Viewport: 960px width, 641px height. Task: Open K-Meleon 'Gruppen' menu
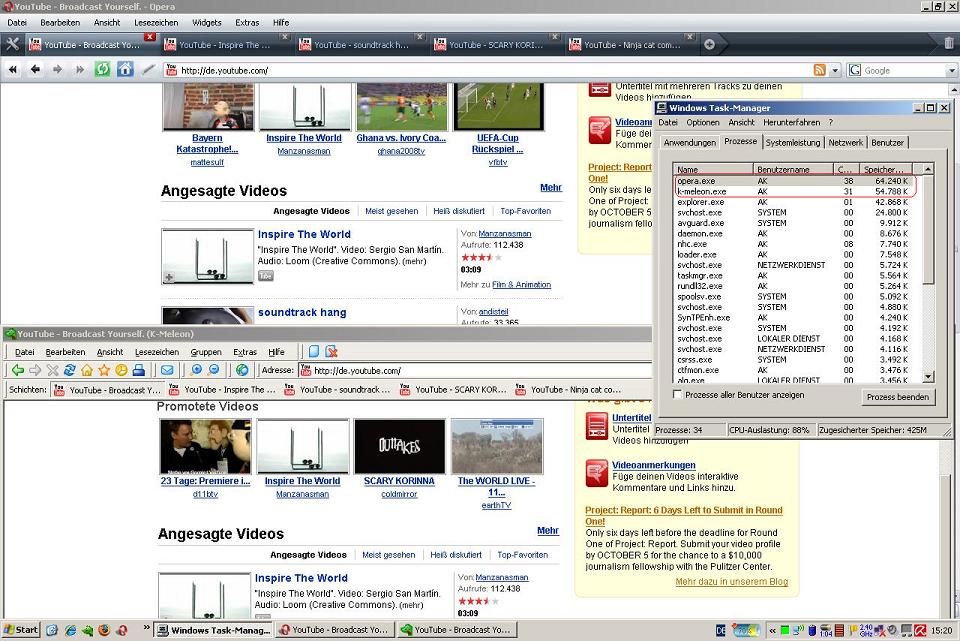pos(206,352)
